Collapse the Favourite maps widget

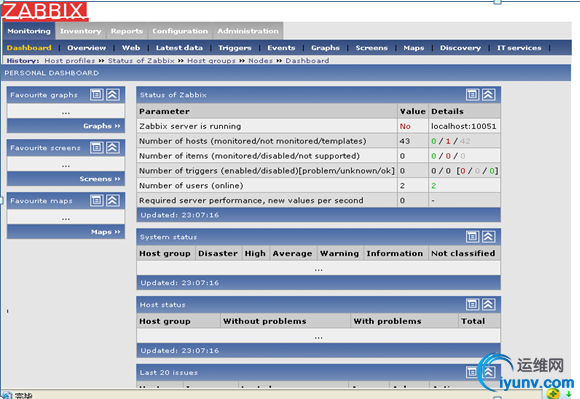click(113, 201)
